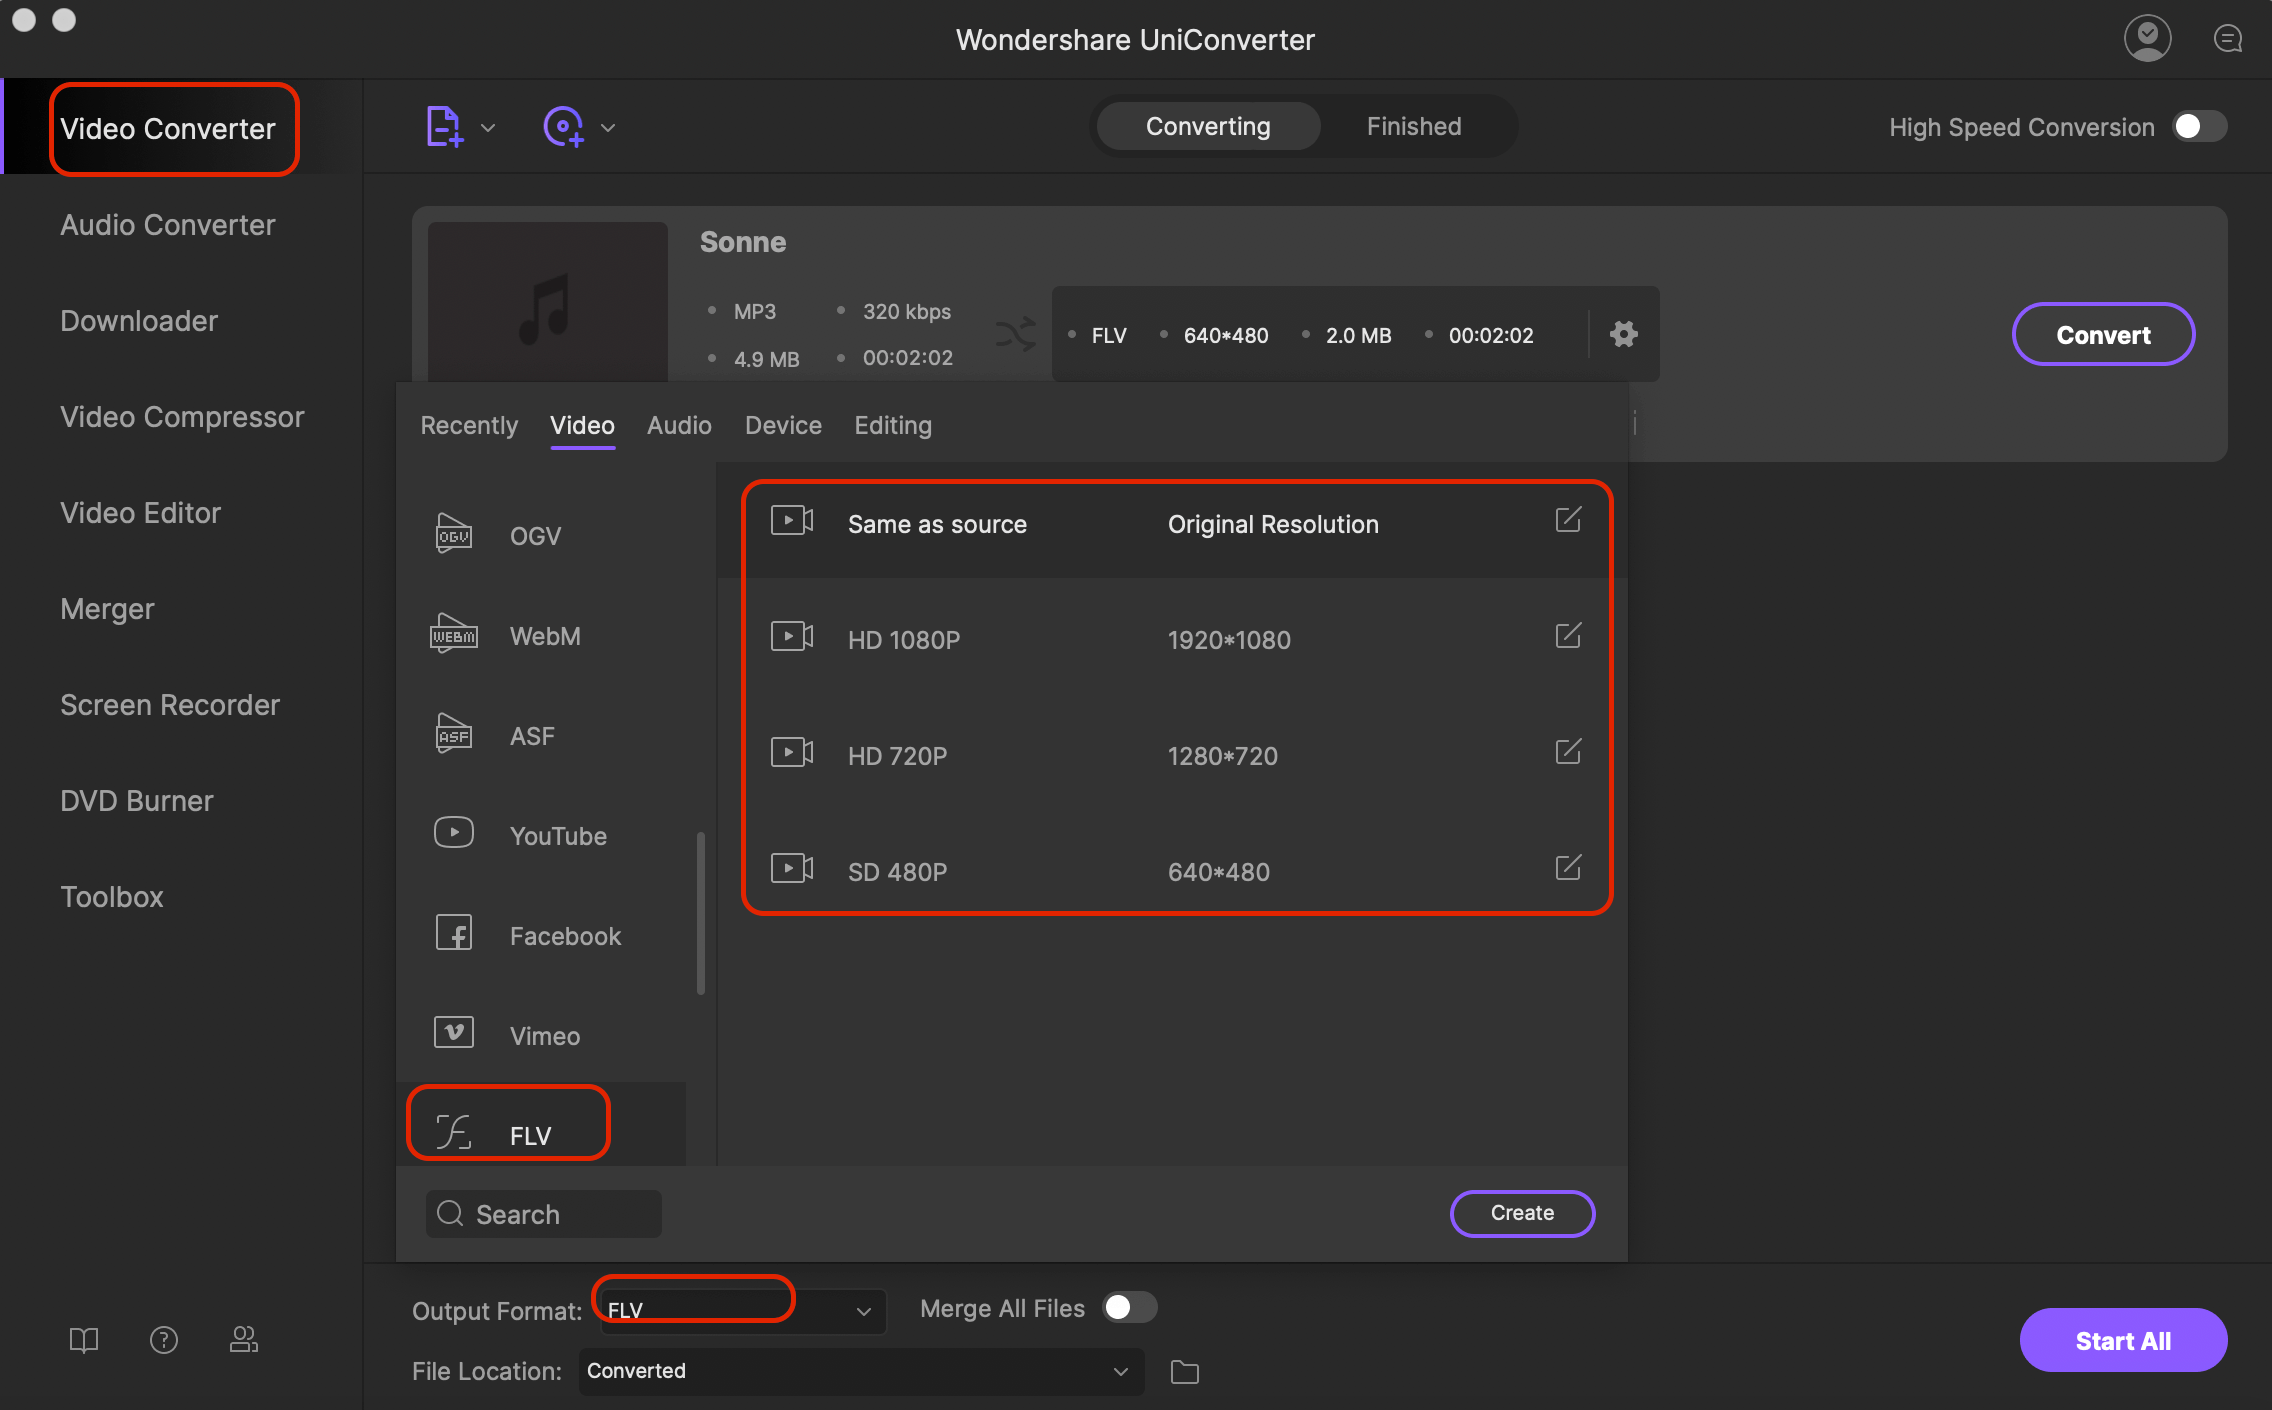
Task: Click the Search field in format panel
Action: point(542,1212)
